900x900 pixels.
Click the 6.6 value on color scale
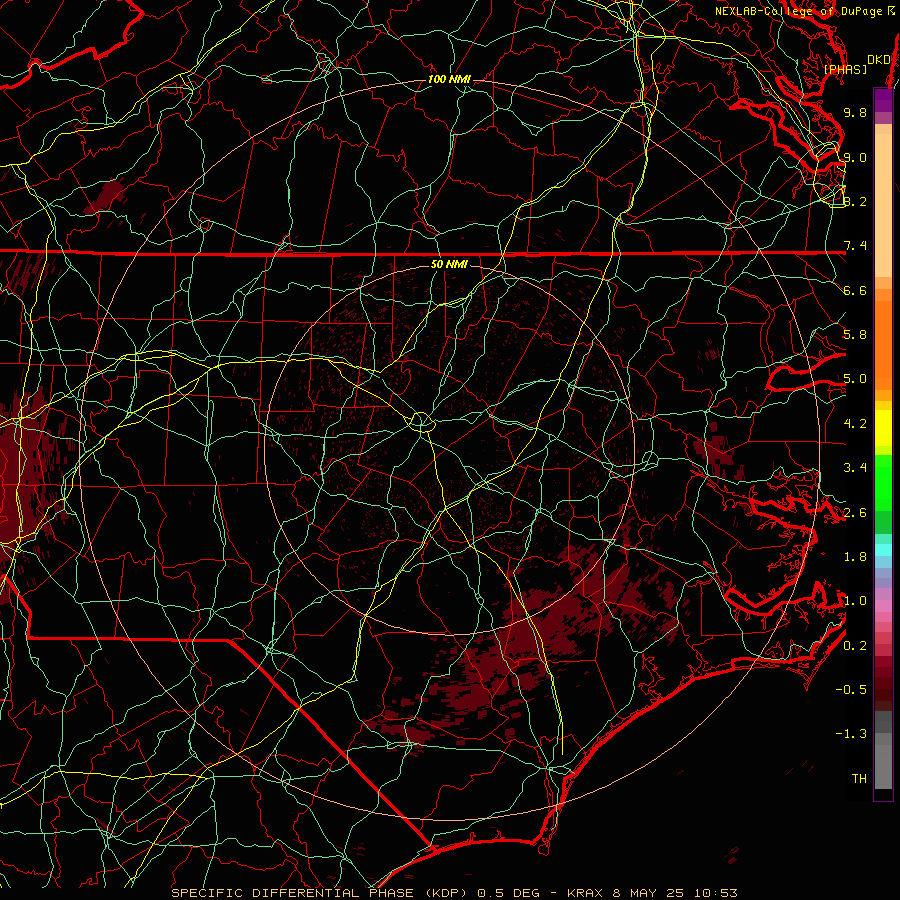(x=855, y=290)
